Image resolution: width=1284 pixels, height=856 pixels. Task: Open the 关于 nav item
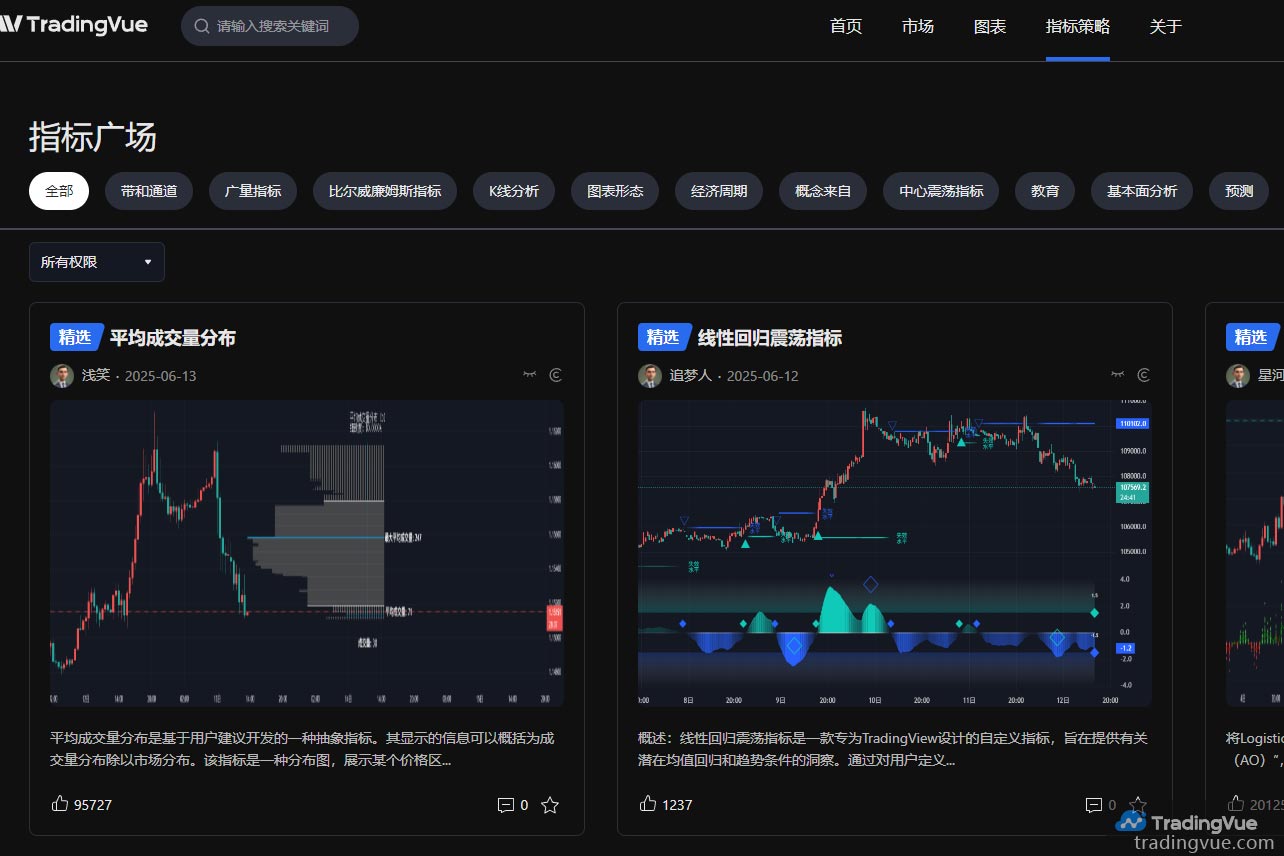pos(1166,26)
